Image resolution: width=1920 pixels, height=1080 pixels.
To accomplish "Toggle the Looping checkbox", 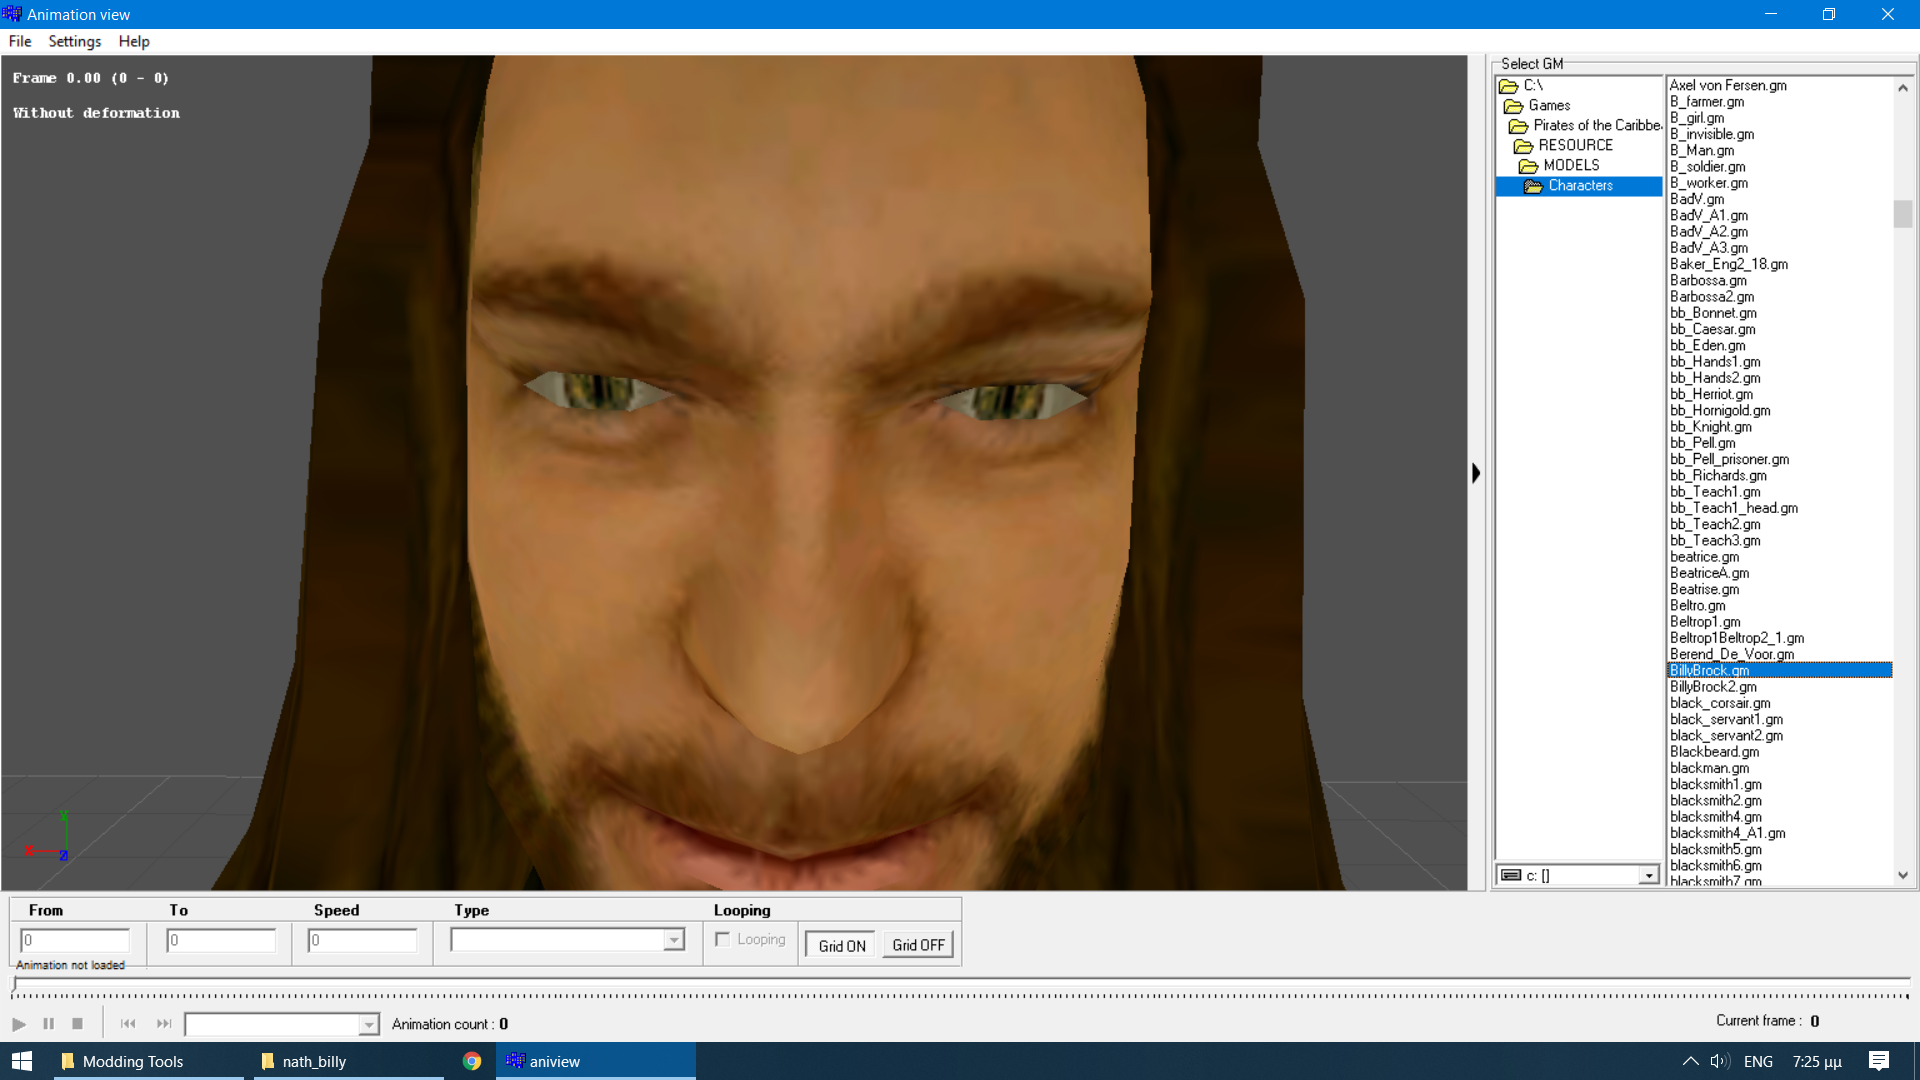I will tap(723, 940).
